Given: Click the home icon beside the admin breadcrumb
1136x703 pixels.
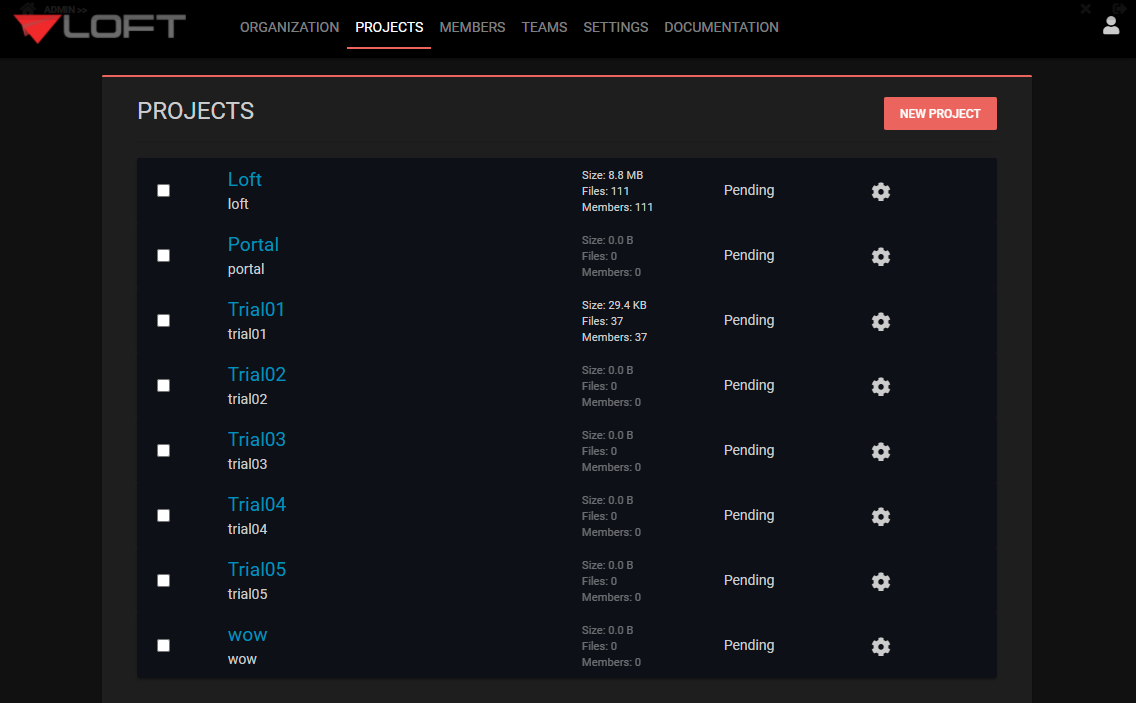Looking at the screenshot, I should [x=30, y=8].
